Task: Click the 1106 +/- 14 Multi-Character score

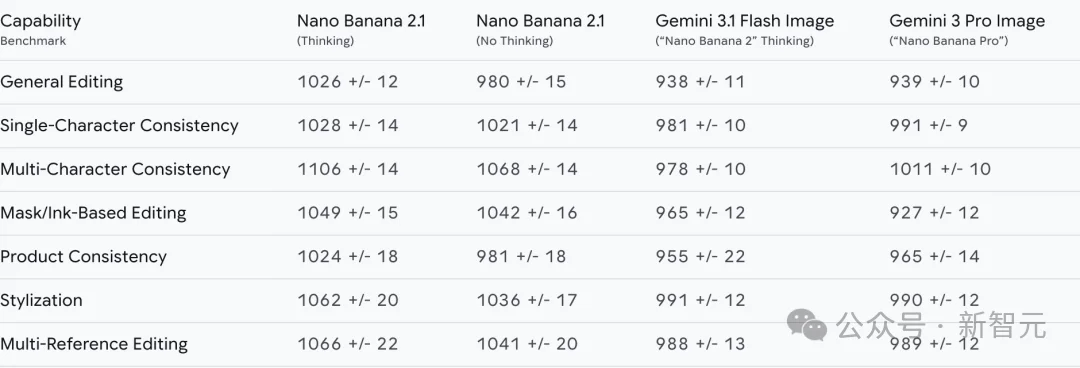Action: click(348, 170)
